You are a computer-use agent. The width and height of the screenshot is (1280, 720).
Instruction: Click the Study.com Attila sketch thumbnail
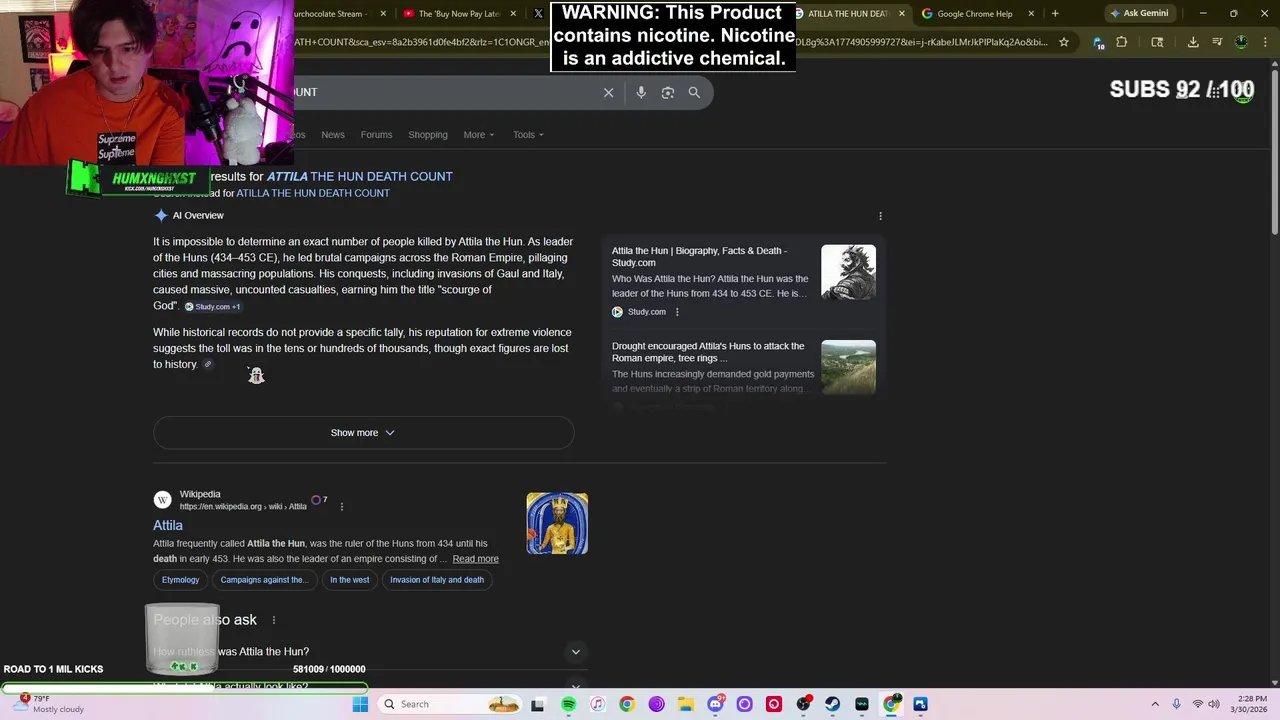[848, 272]
